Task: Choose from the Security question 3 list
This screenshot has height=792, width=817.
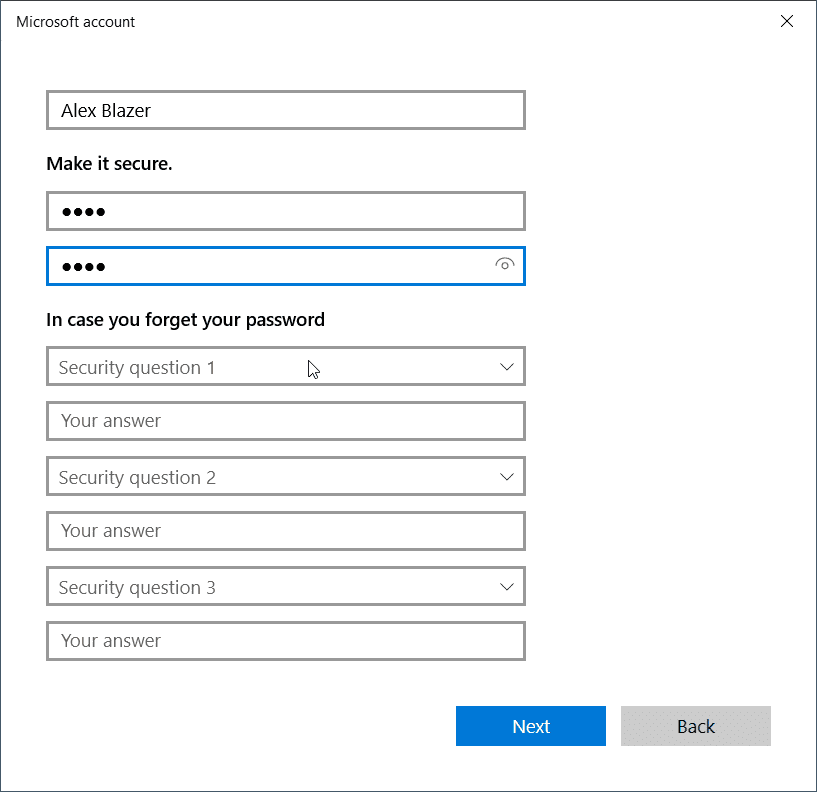Action: pyautogui.click(x=285, y=587)
